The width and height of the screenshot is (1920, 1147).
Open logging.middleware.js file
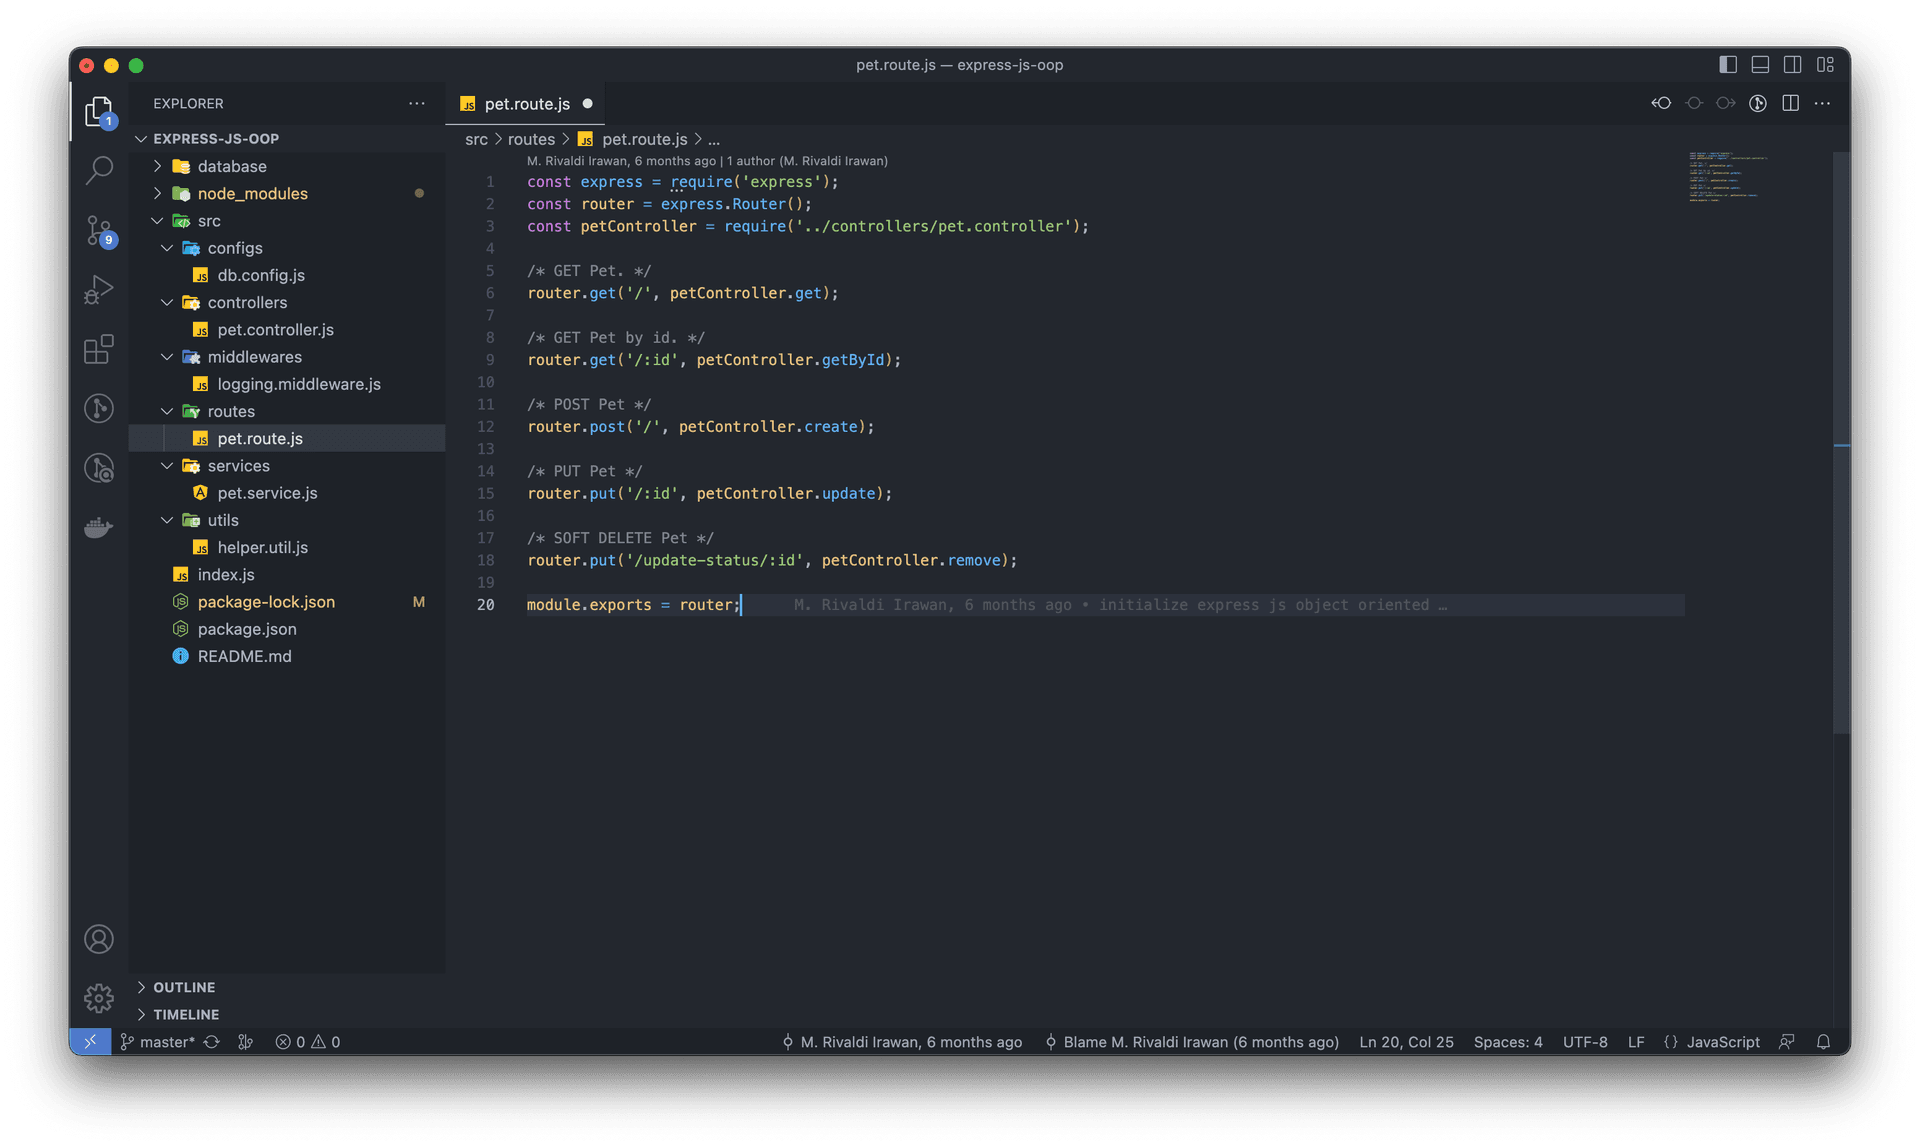tap(298, 384)
